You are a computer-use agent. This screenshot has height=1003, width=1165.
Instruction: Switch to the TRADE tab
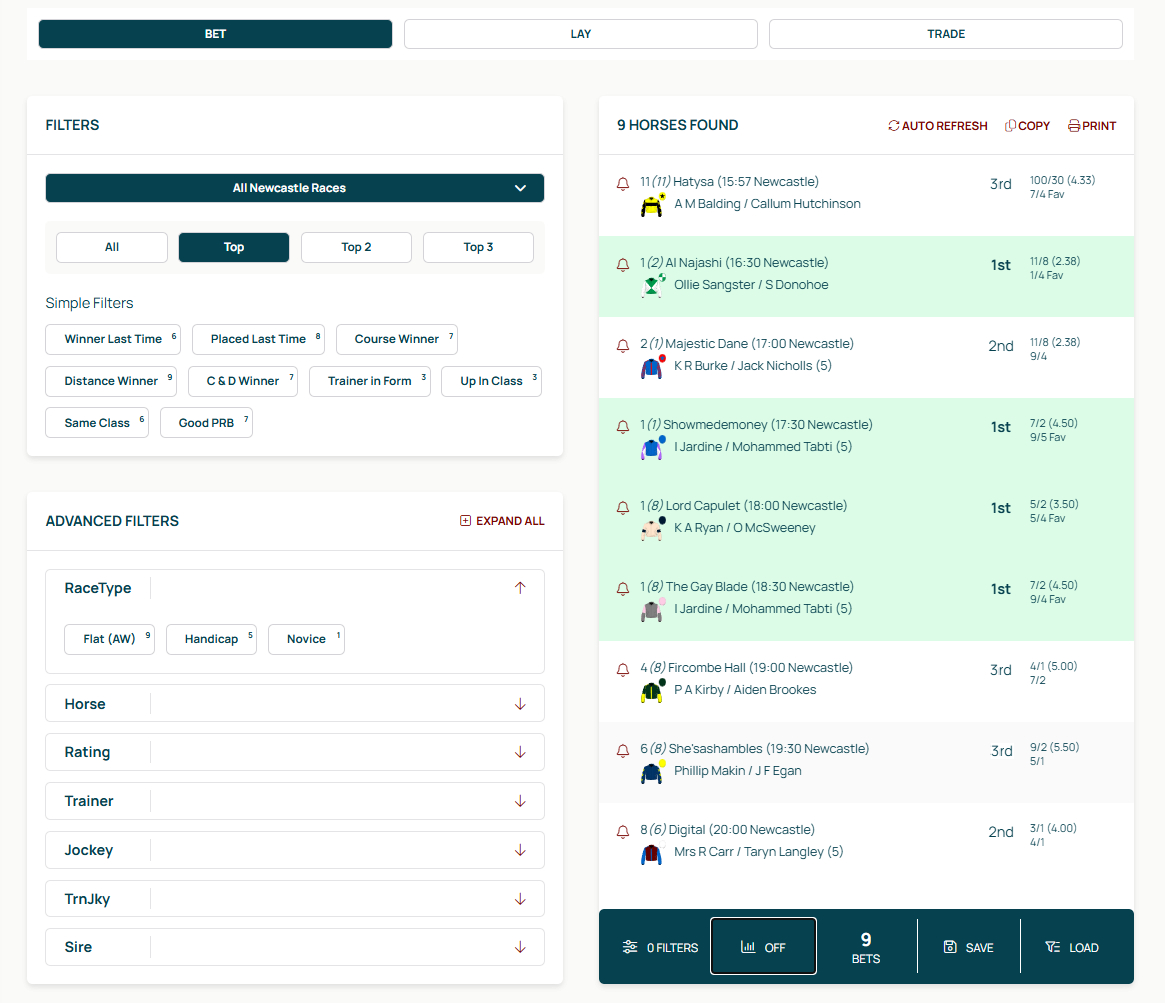945,33
